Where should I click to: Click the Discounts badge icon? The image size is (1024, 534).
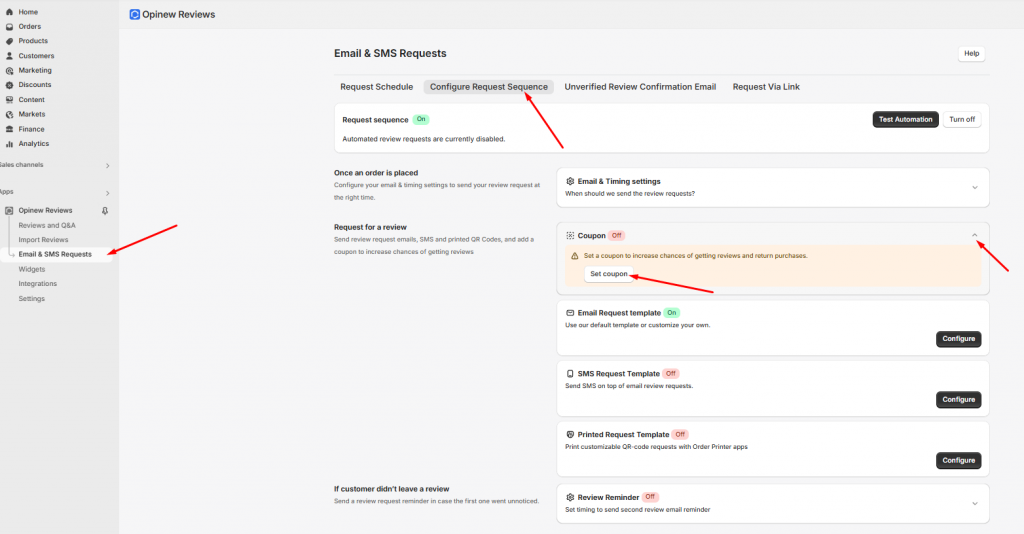(x=9, y=85)
